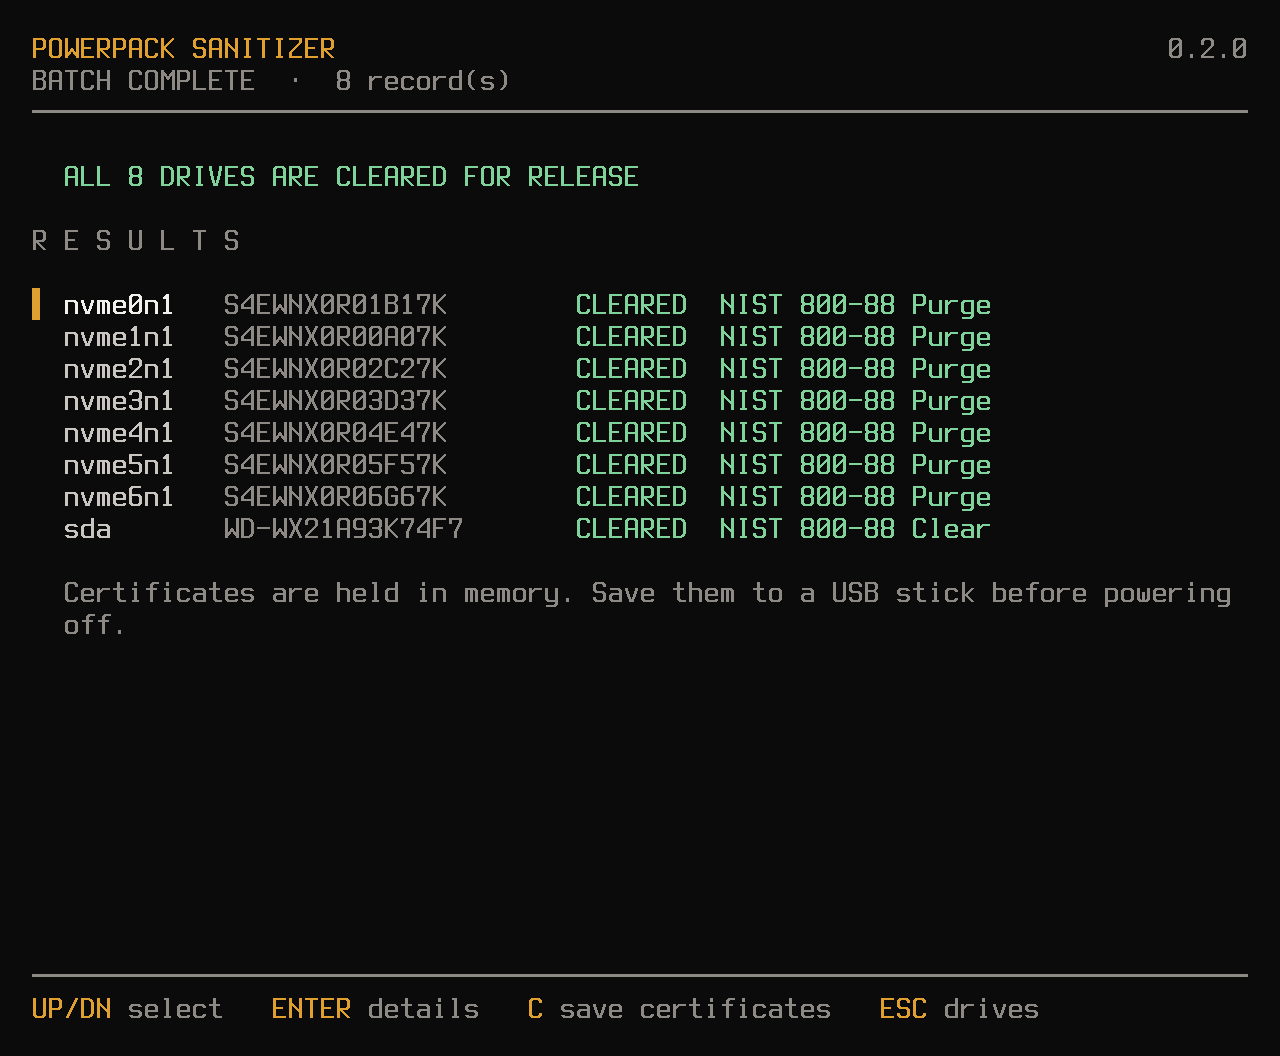1280x1056 pixels.
Task: Click serial number WD-WX21A93K74F7
Action: [x=344, y=528]
